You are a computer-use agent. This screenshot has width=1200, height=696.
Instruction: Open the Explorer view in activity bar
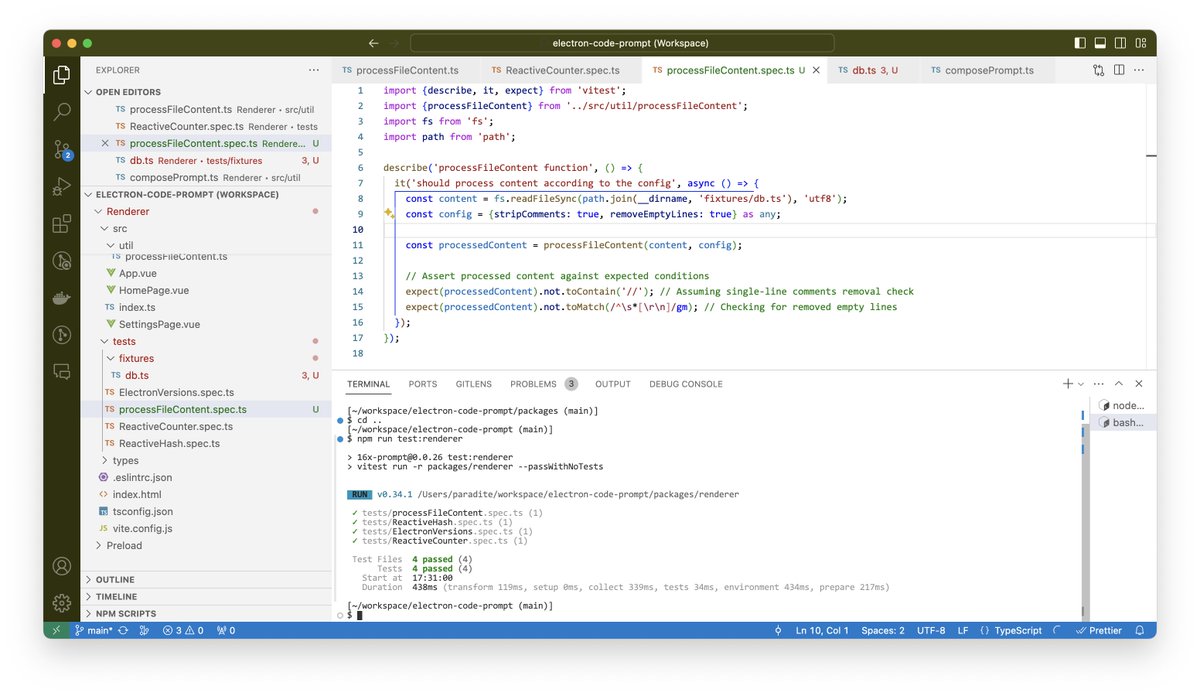point(62,75)
